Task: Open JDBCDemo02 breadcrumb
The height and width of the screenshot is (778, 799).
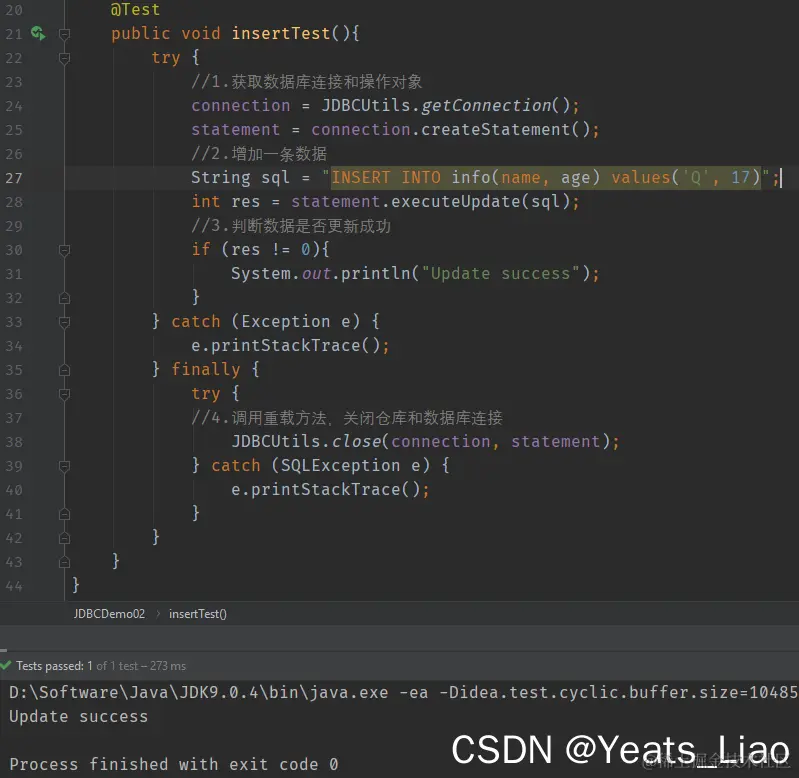Action: (109, 614)
